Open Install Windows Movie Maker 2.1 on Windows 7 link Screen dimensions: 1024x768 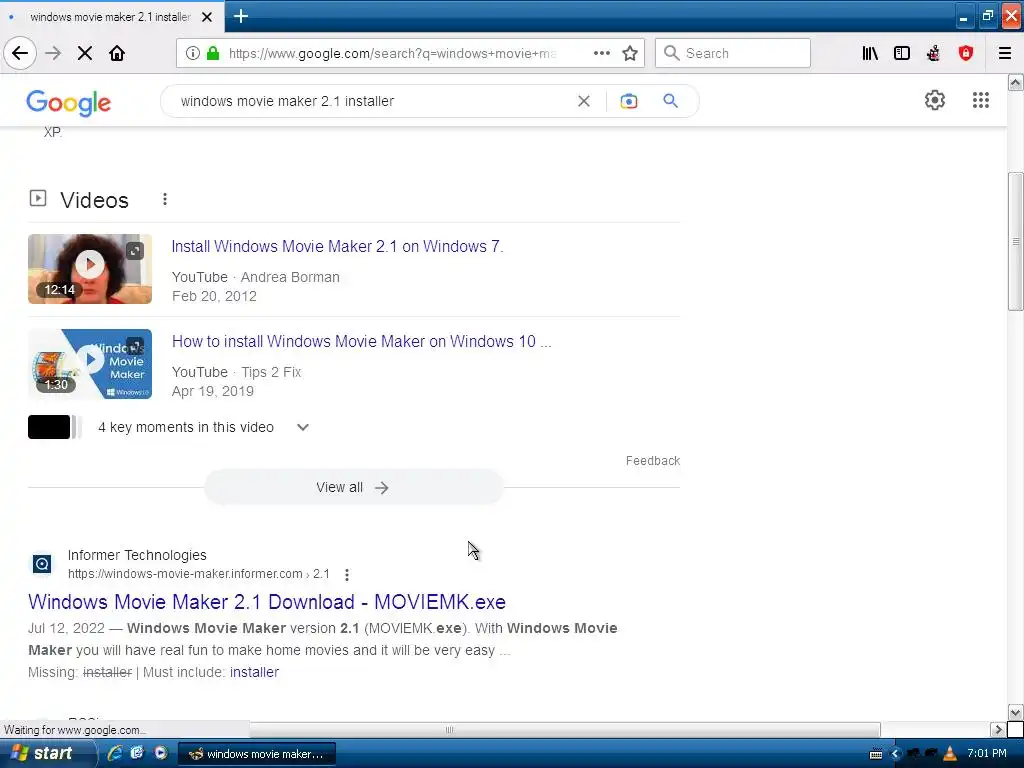pos(337,246)
